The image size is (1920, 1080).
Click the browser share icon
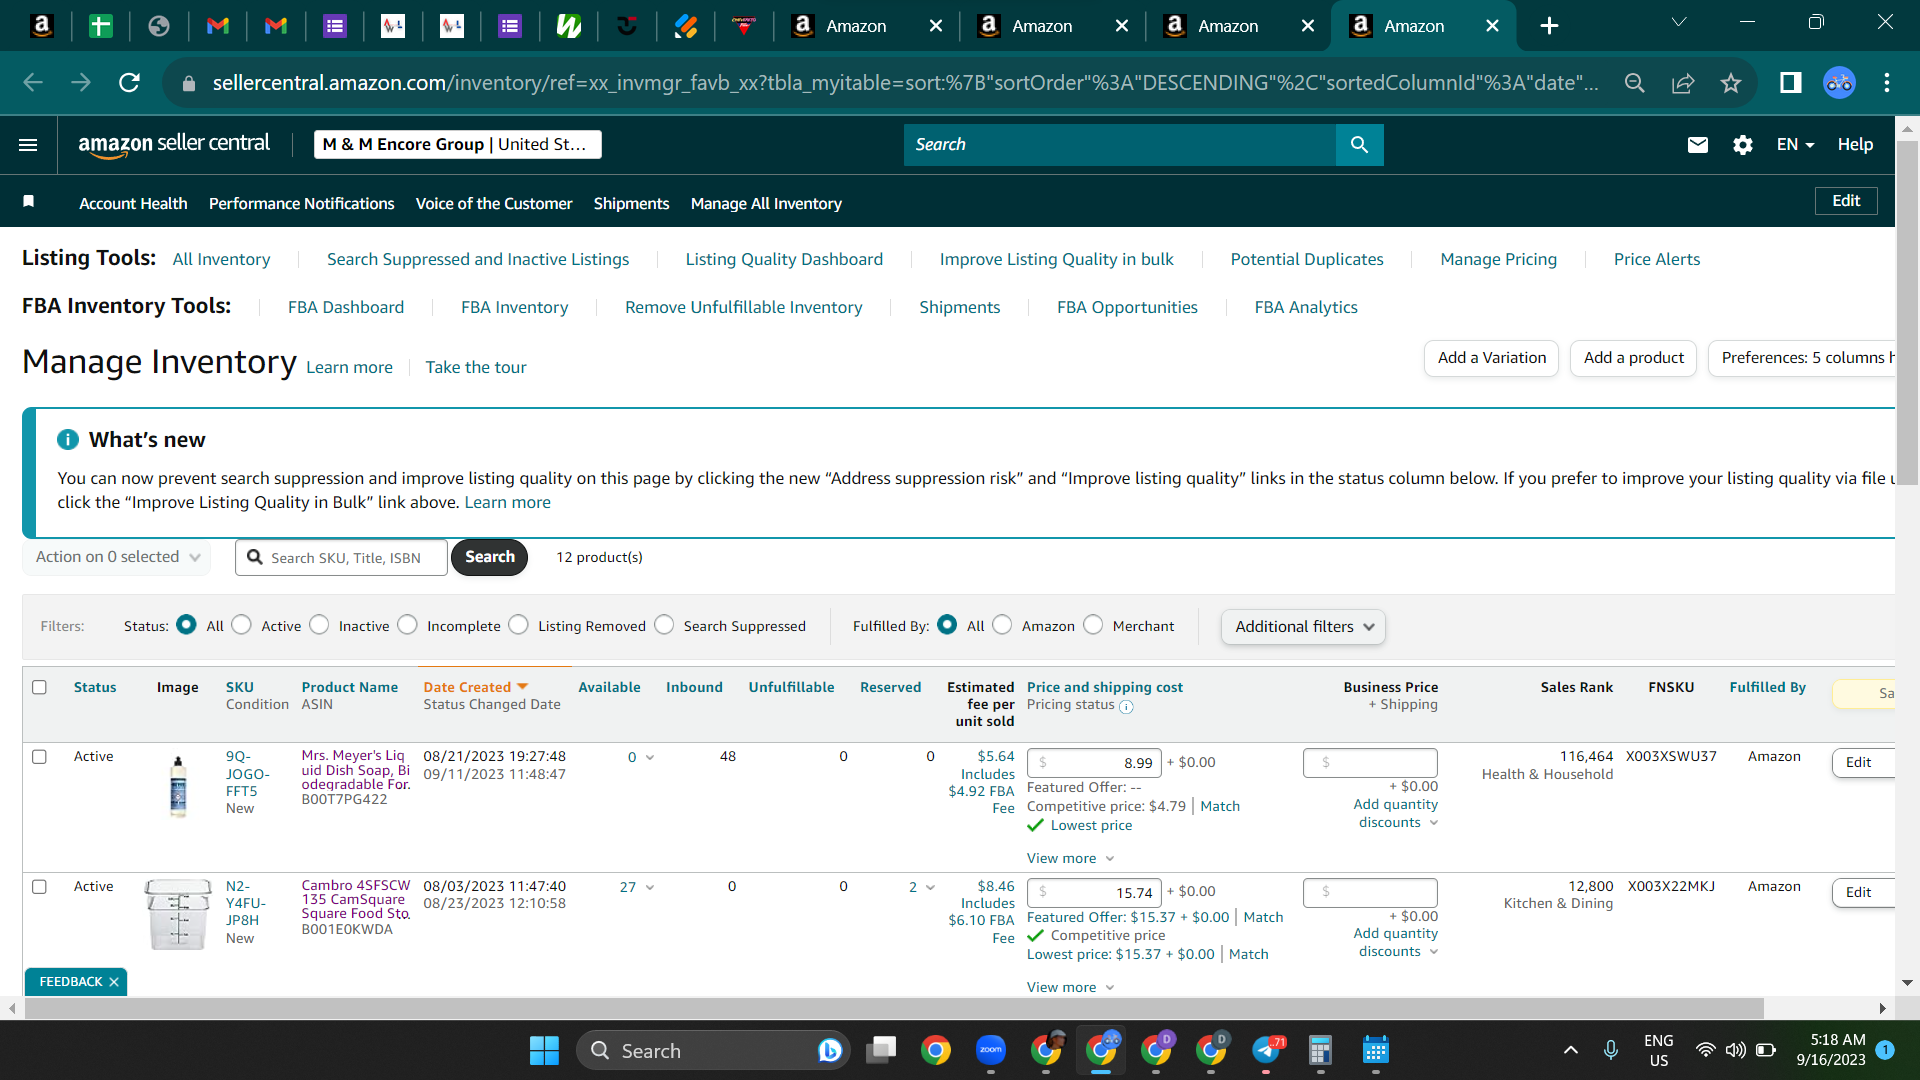click(1683, 83)
